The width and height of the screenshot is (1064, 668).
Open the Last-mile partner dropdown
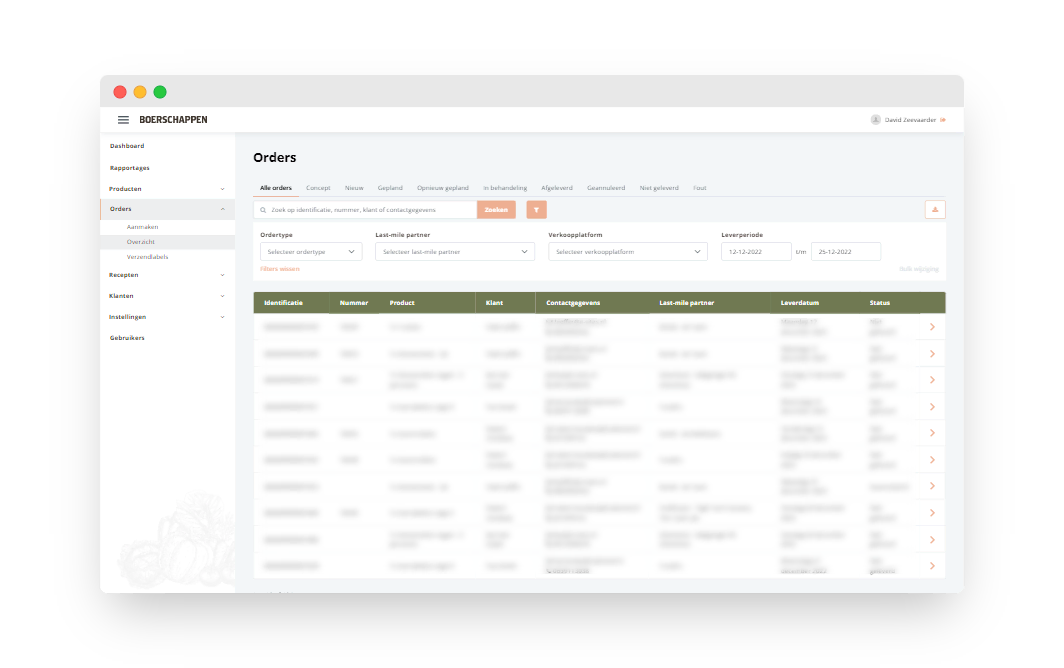click(455, 252)
